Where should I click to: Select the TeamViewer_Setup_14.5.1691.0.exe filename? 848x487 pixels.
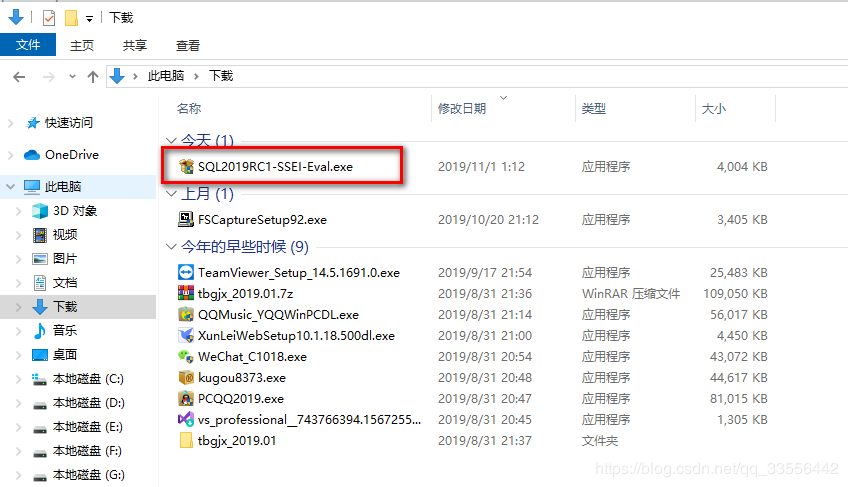[x=299, y=273]
